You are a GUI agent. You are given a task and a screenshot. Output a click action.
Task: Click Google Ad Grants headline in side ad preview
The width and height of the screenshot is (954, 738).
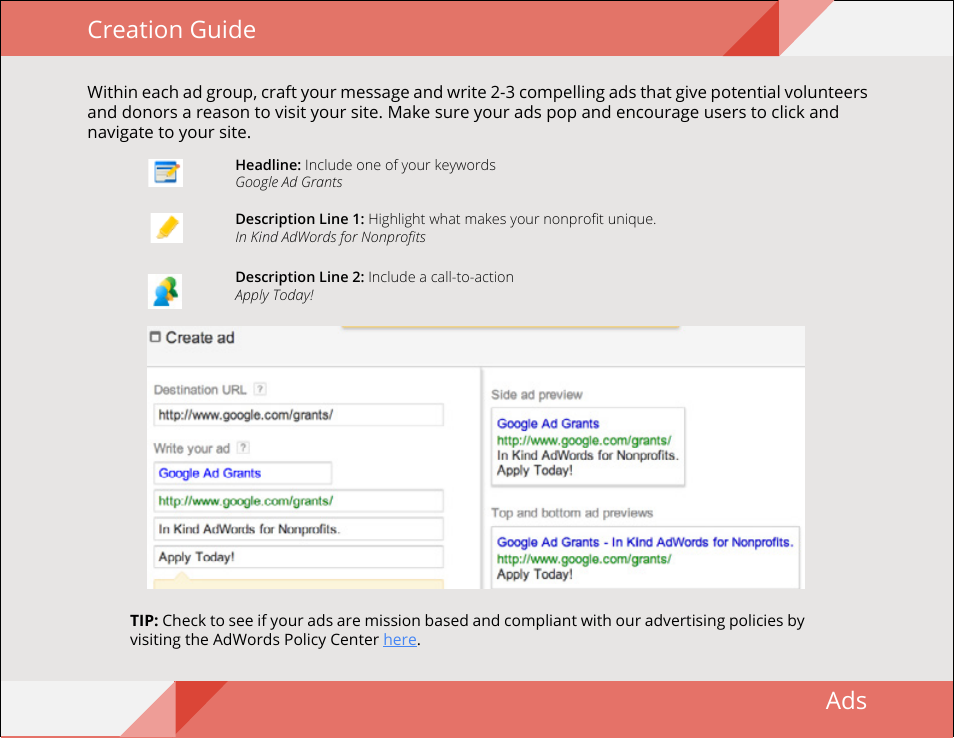tap(548, 424)
